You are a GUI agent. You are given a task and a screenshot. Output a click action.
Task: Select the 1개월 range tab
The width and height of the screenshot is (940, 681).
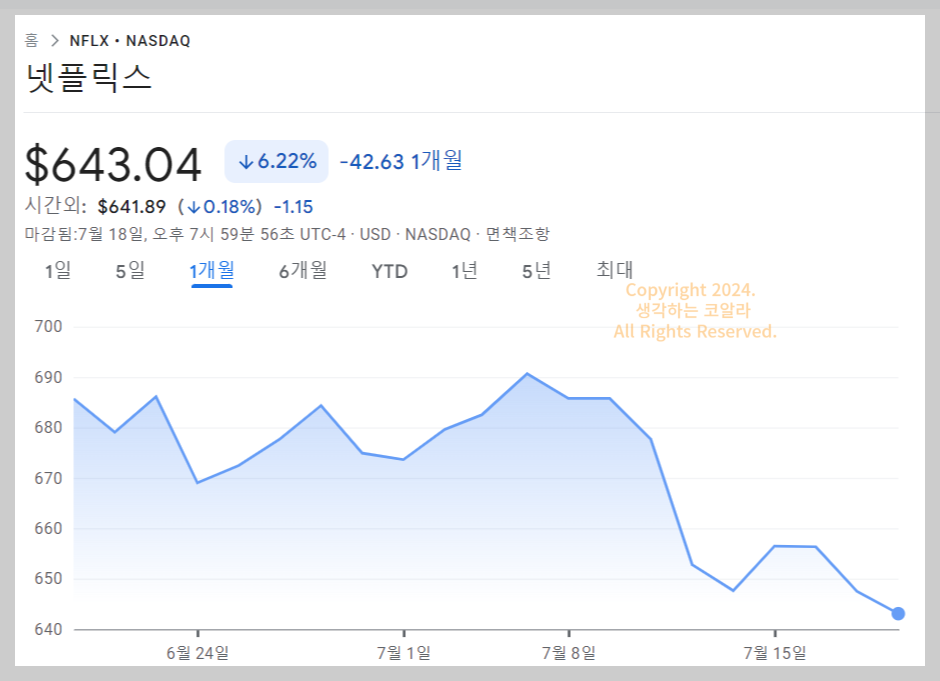(212, 271)
